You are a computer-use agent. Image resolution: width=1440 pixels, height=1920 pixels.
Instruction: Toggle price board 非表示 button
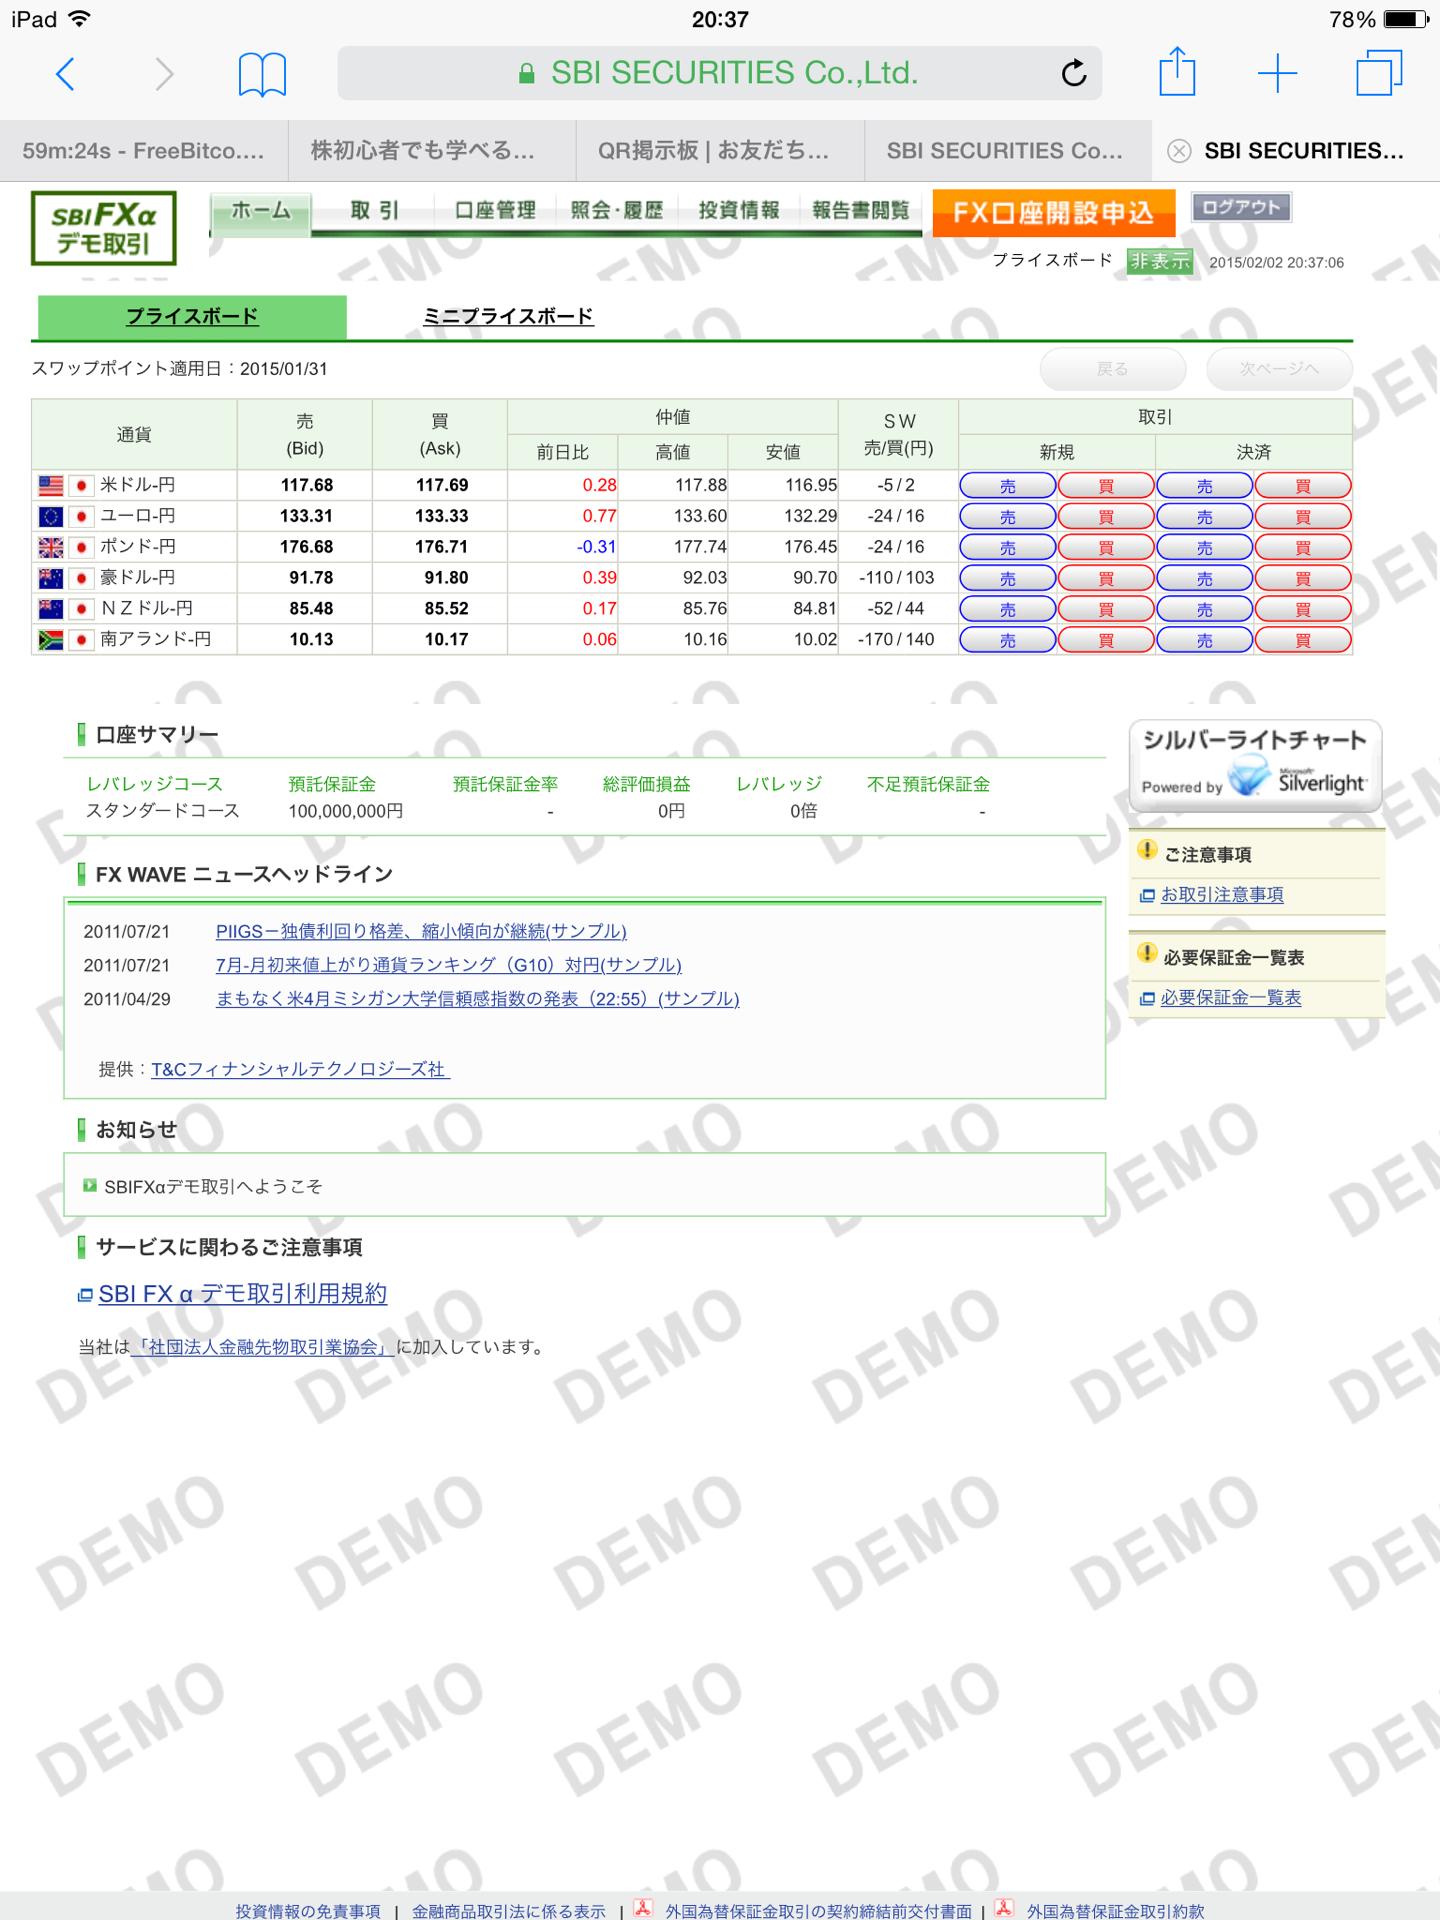click(1160, 261)
